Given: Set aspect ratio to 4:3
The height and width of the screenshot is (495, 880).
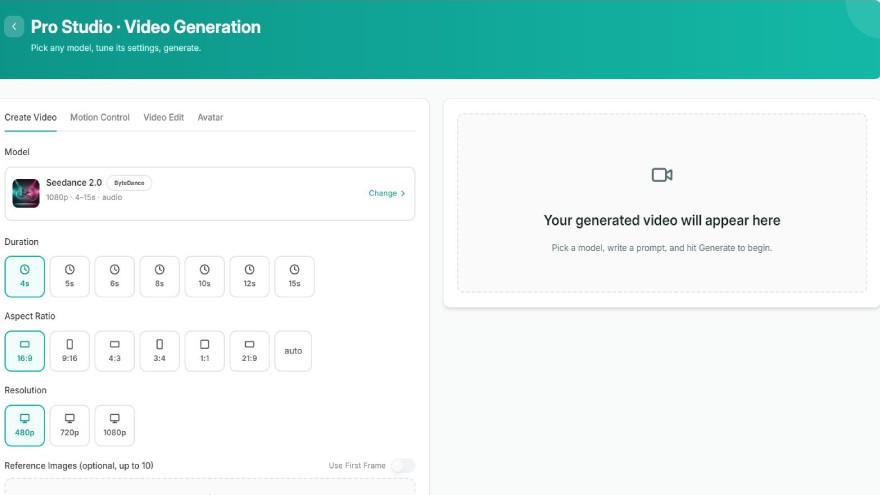Looking at the screenshot, I should (x=114, y=351).
